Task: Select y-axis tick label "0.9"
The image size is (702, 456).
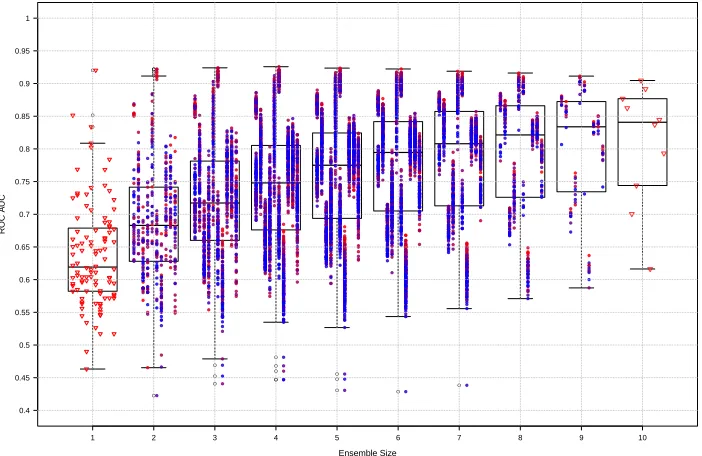Action: point(24,84)
